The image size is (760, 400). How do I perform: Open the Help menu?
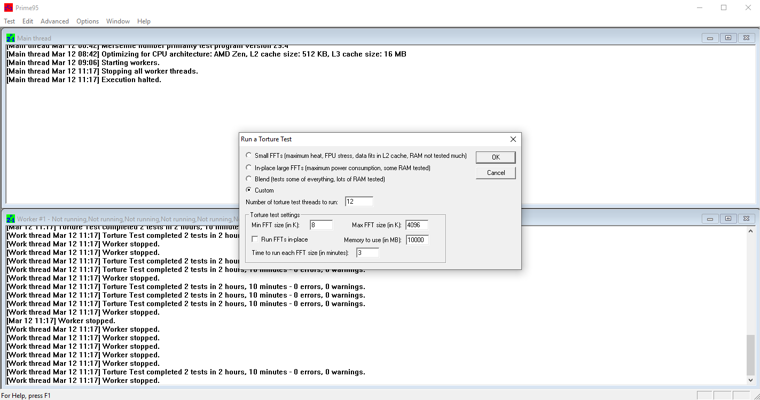click(144, 21)
